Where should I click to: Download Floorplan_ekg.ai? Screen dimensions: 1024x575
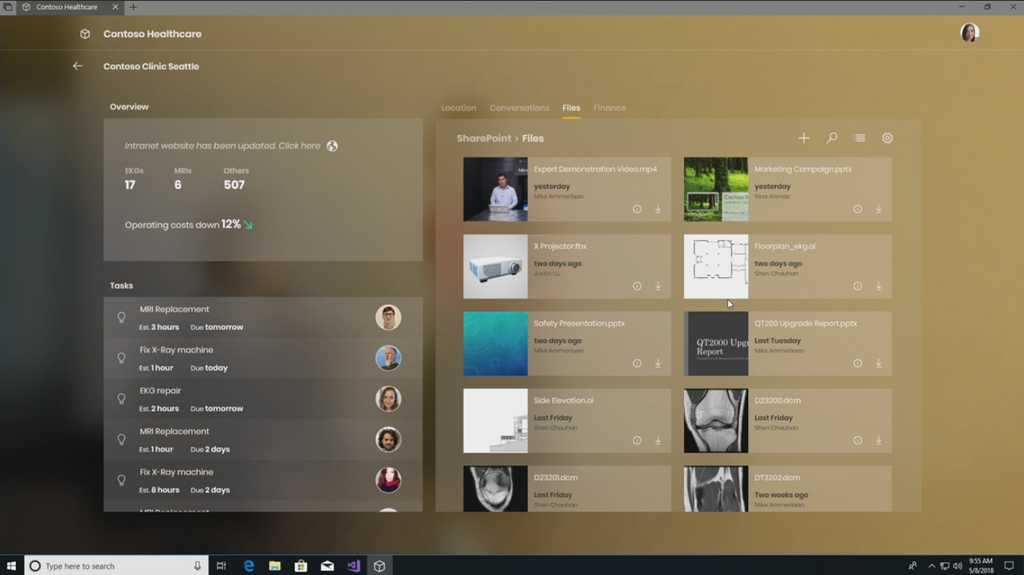(x=878, y=286)
